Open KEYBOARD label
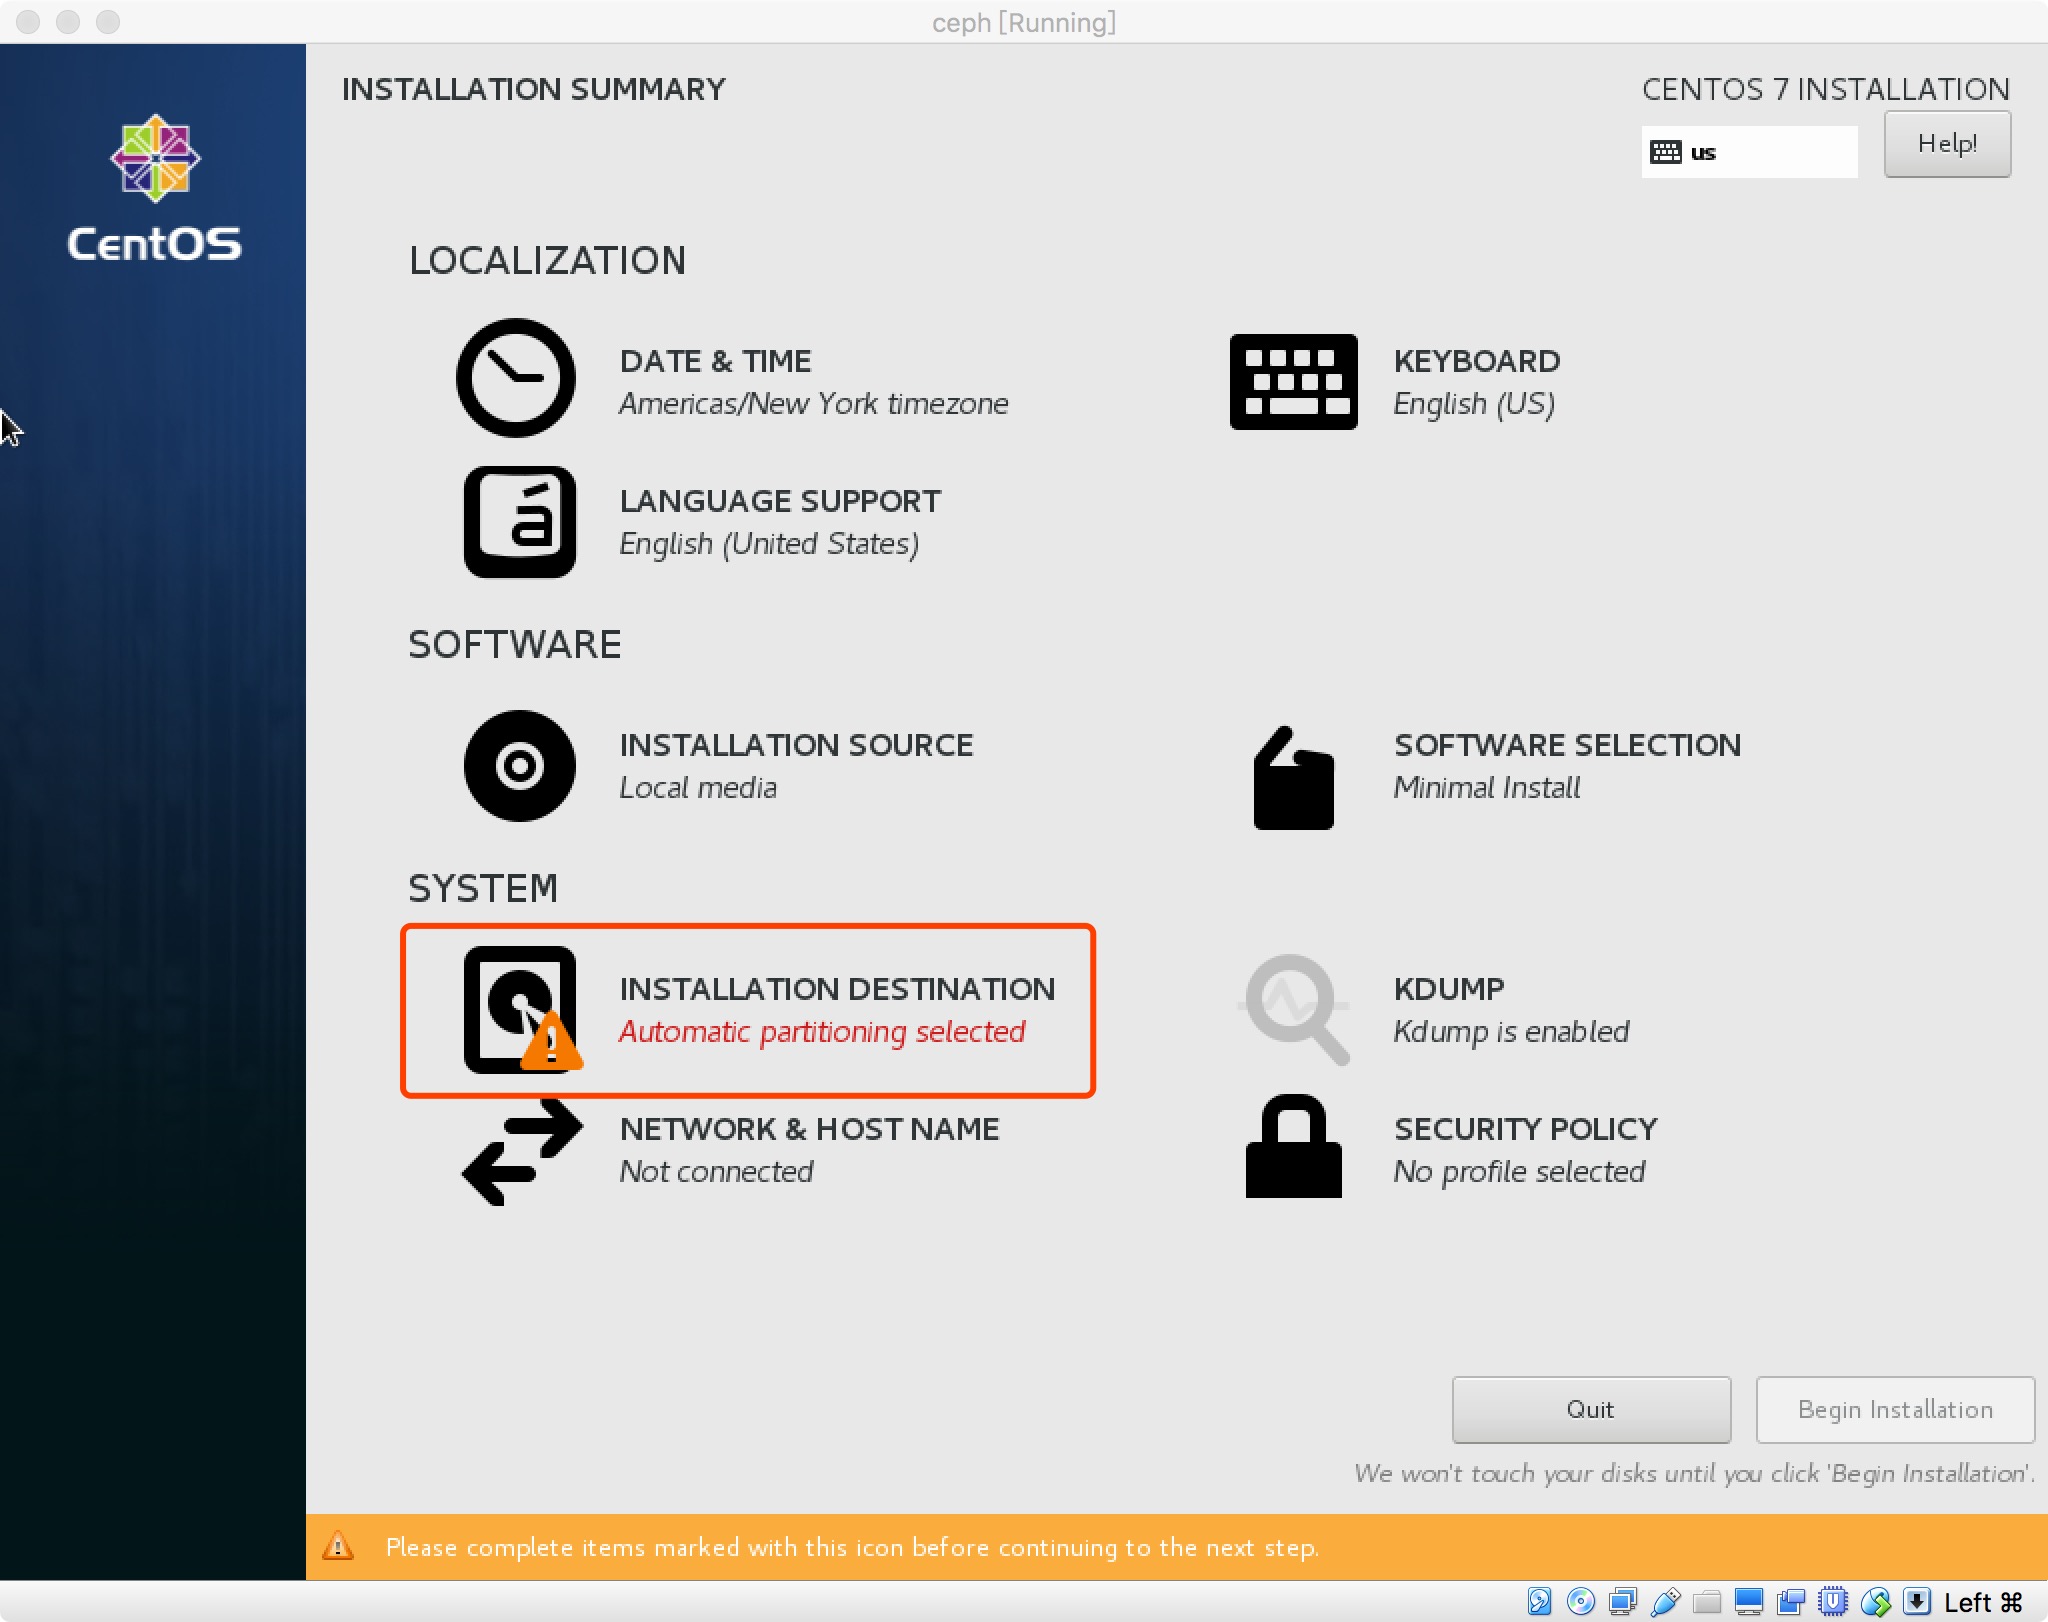Image resolution: width=2048 pixels, height=1622 pixels. (1477, 361)
